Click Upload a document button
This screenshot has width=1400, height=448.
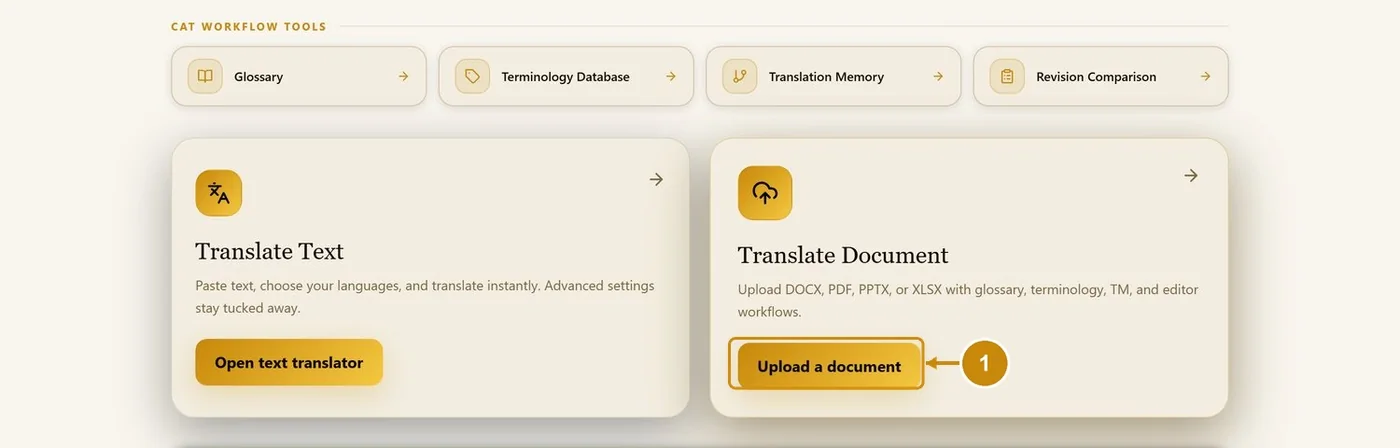tap(829, 366)
